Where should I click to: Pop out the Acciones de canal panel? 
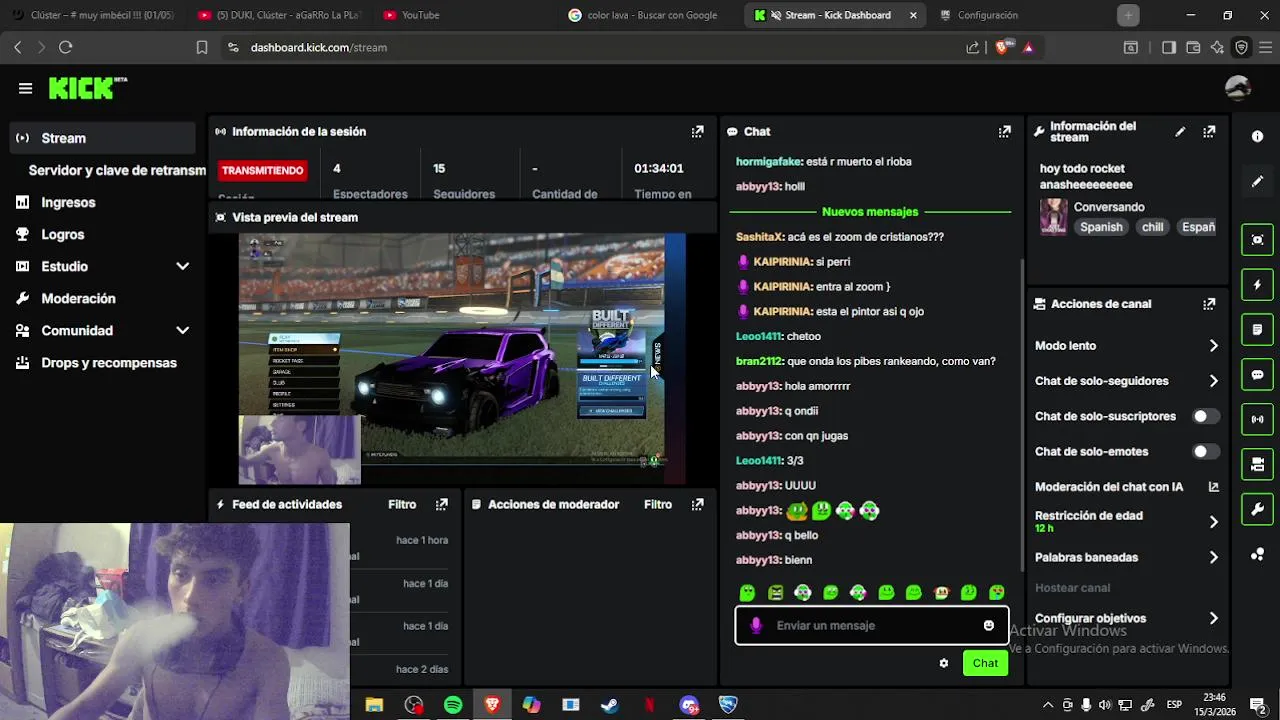pos(1209,304)
